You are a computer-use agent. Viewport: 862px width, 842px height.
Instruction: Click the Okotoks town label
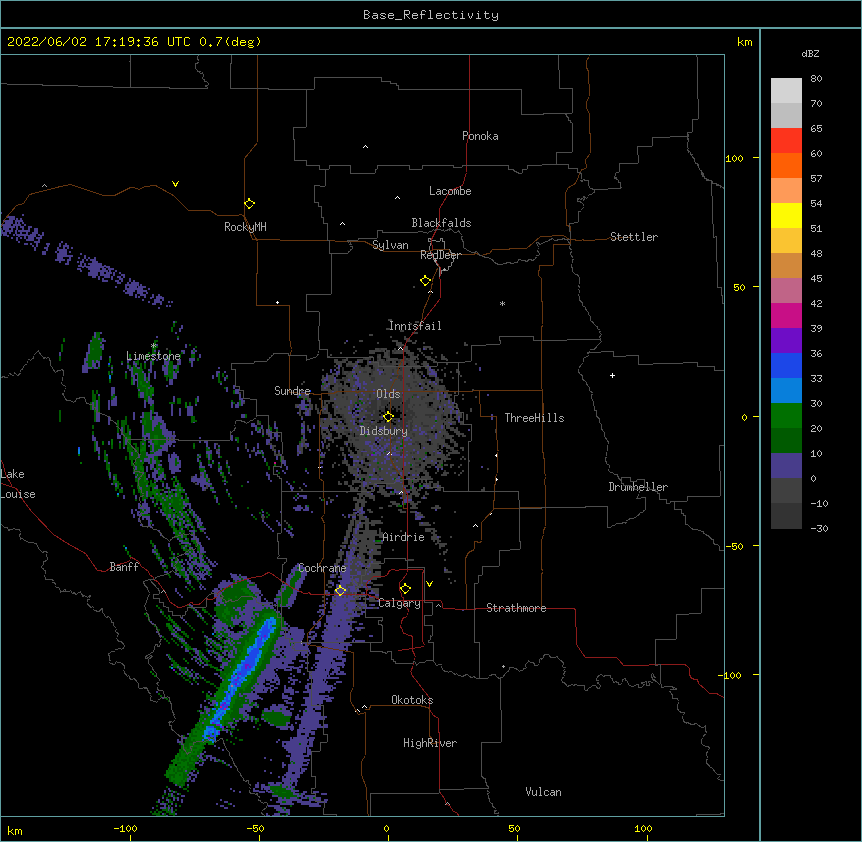(x=412, y=700)
